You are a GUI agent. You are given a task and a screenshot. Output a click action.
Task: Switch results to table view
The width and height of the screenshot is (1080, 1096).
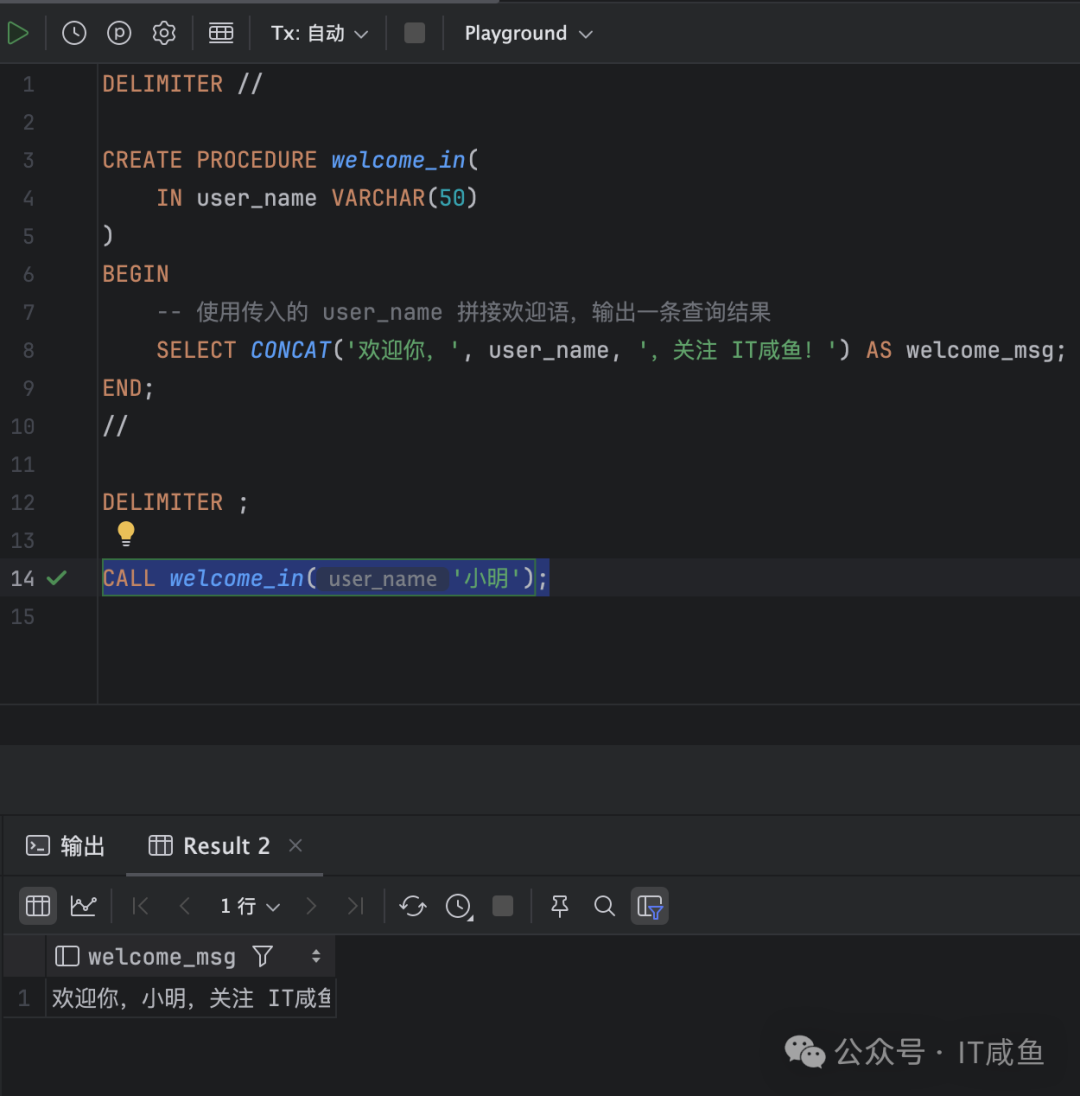pos(37,906)
